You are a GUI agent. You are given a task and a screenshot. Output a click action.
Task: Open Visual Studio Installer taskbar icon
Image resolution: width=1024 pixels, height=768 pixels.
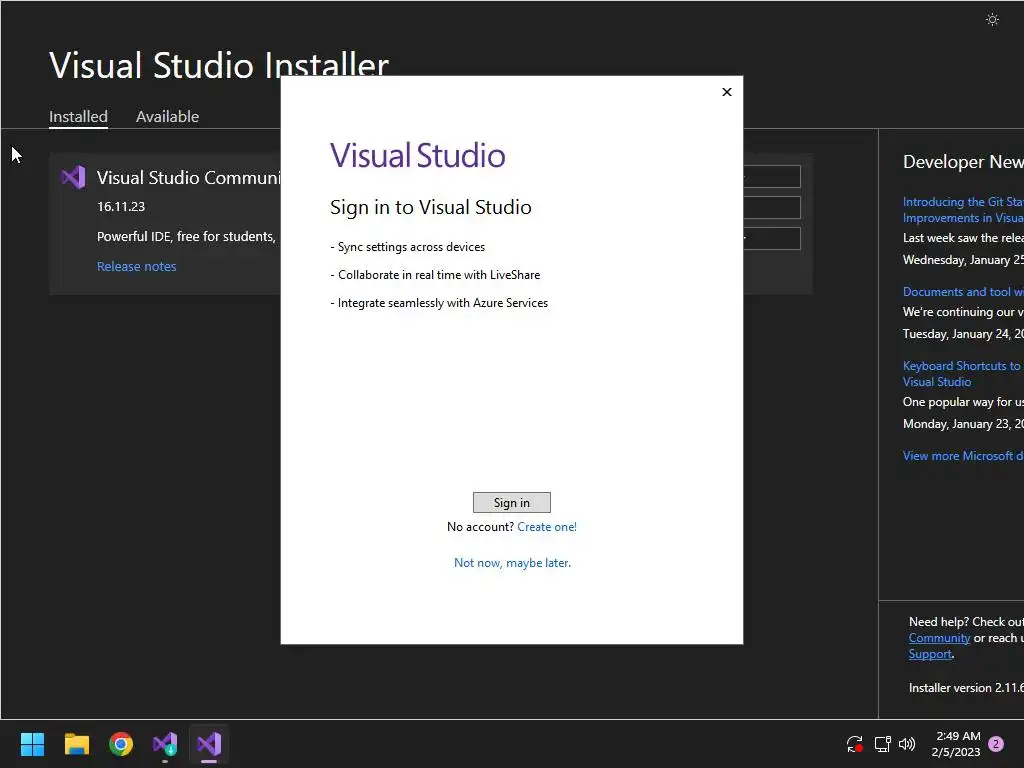[165, 744]
